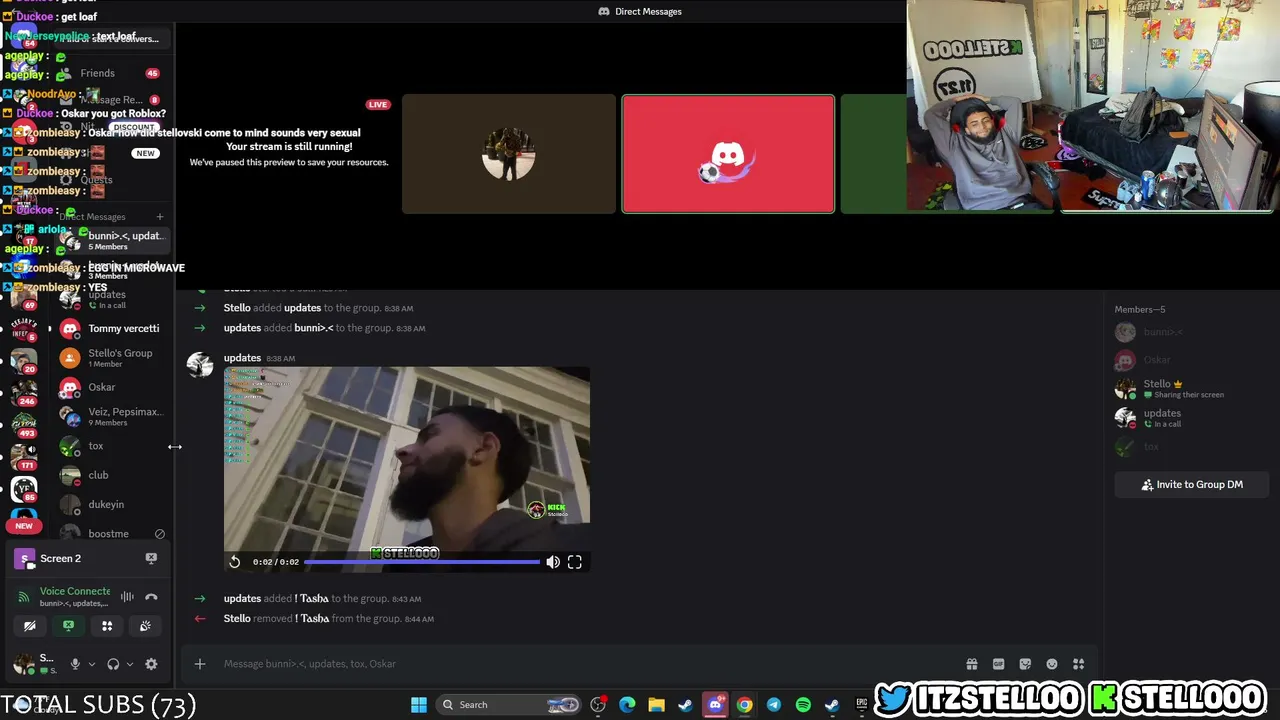Viewport: 1280px width, 720px height.
Task: Focus the Message bunni, updates, tox, Oskar field
Action: (590, 663)
